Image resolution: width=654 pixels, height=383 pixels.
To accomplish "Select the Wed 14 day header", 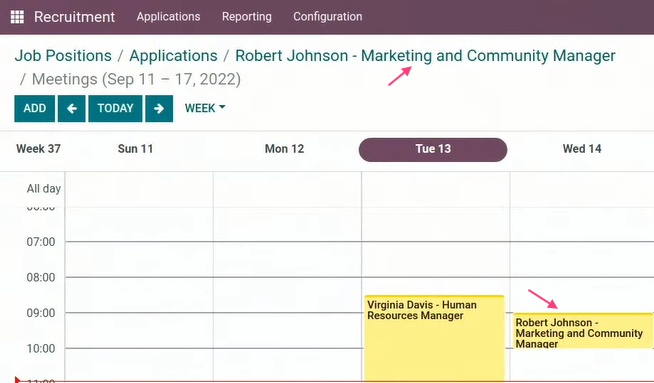I will (582, 149).
